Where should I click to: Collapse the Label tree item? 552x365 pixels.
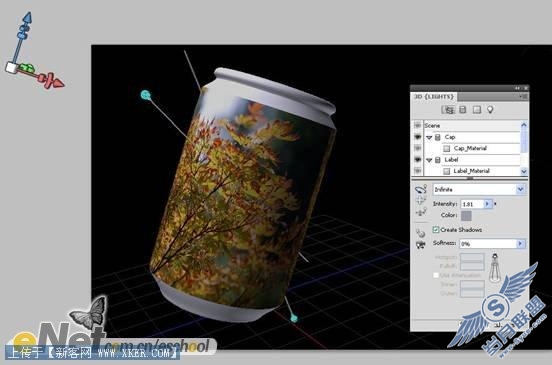click(x=429, y=160)
